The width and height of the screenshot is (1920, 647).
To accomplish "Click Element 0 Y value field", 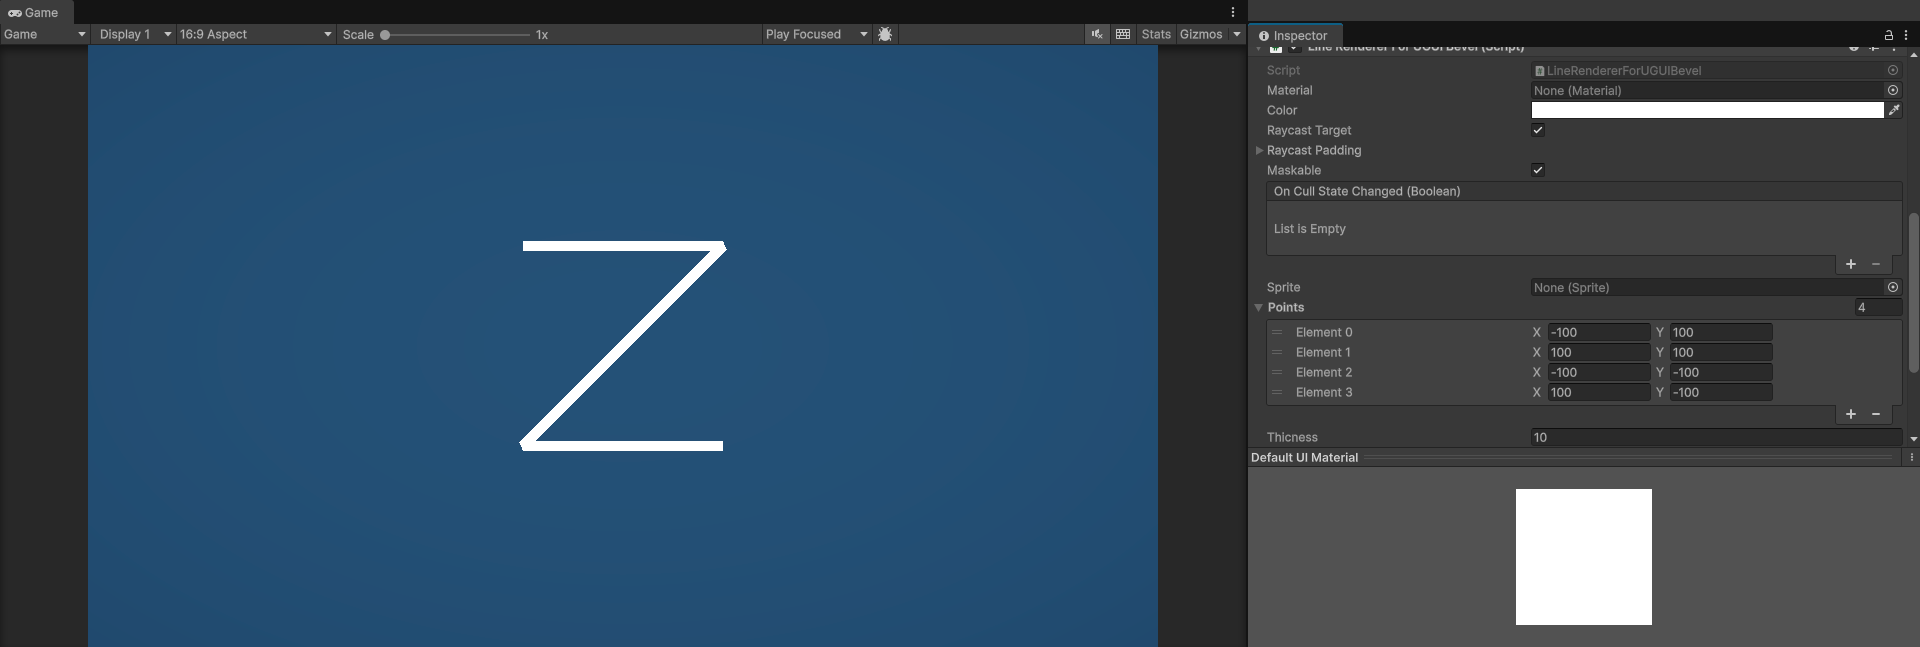I will (x=1721, y=332).
